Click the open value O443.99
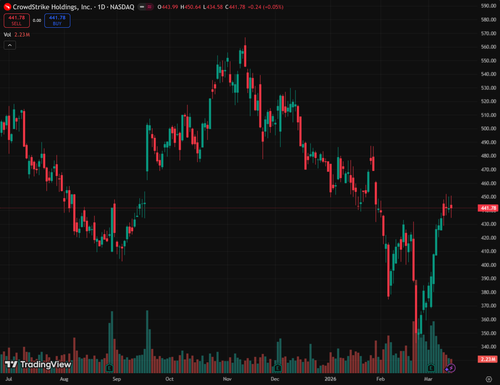This screenshot has height=385, width=500. point(168,7)
